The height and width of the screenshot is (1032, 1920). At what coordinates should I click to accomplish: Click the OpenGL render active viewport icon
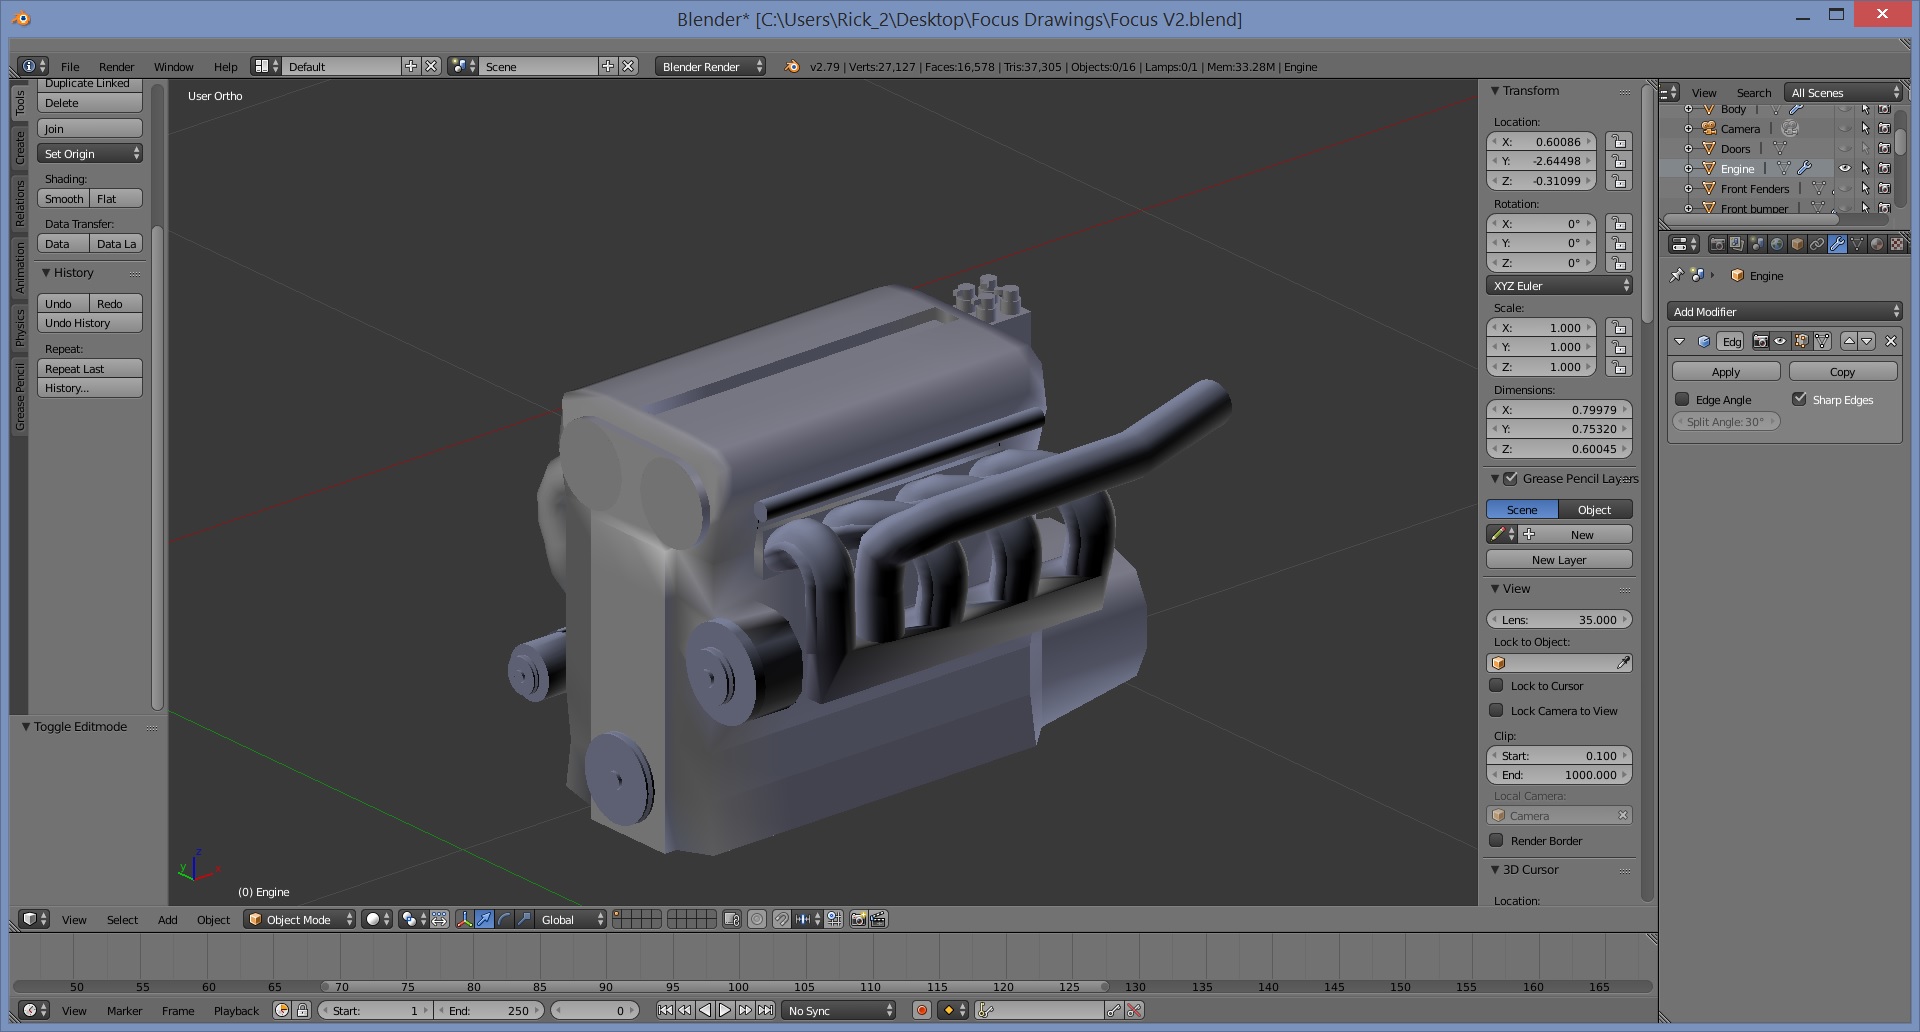click(858, 919)
